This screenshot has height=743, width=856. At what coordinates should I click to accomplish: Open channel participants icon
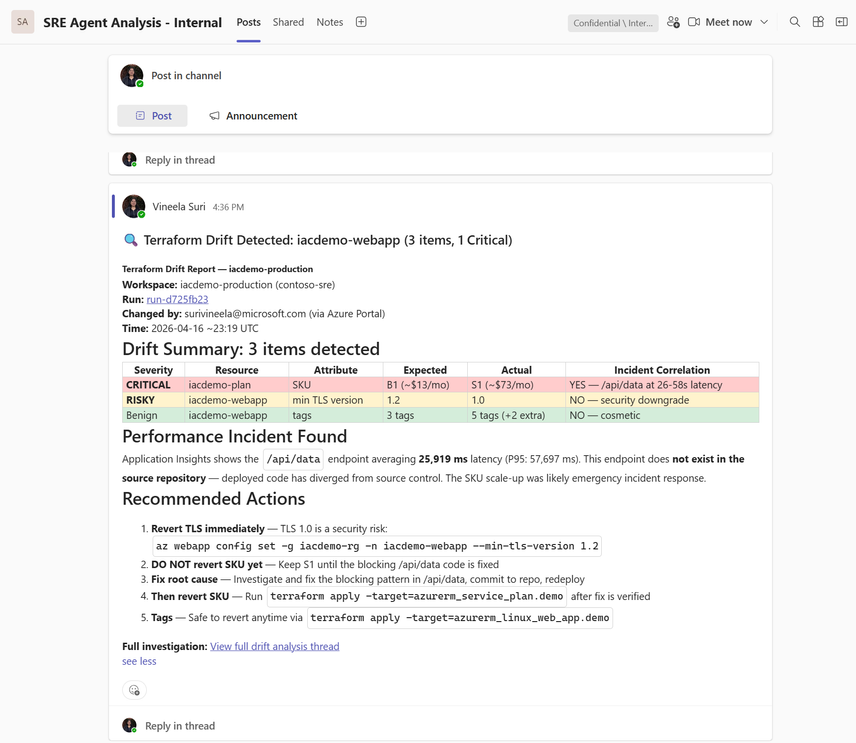click(673, 22)
